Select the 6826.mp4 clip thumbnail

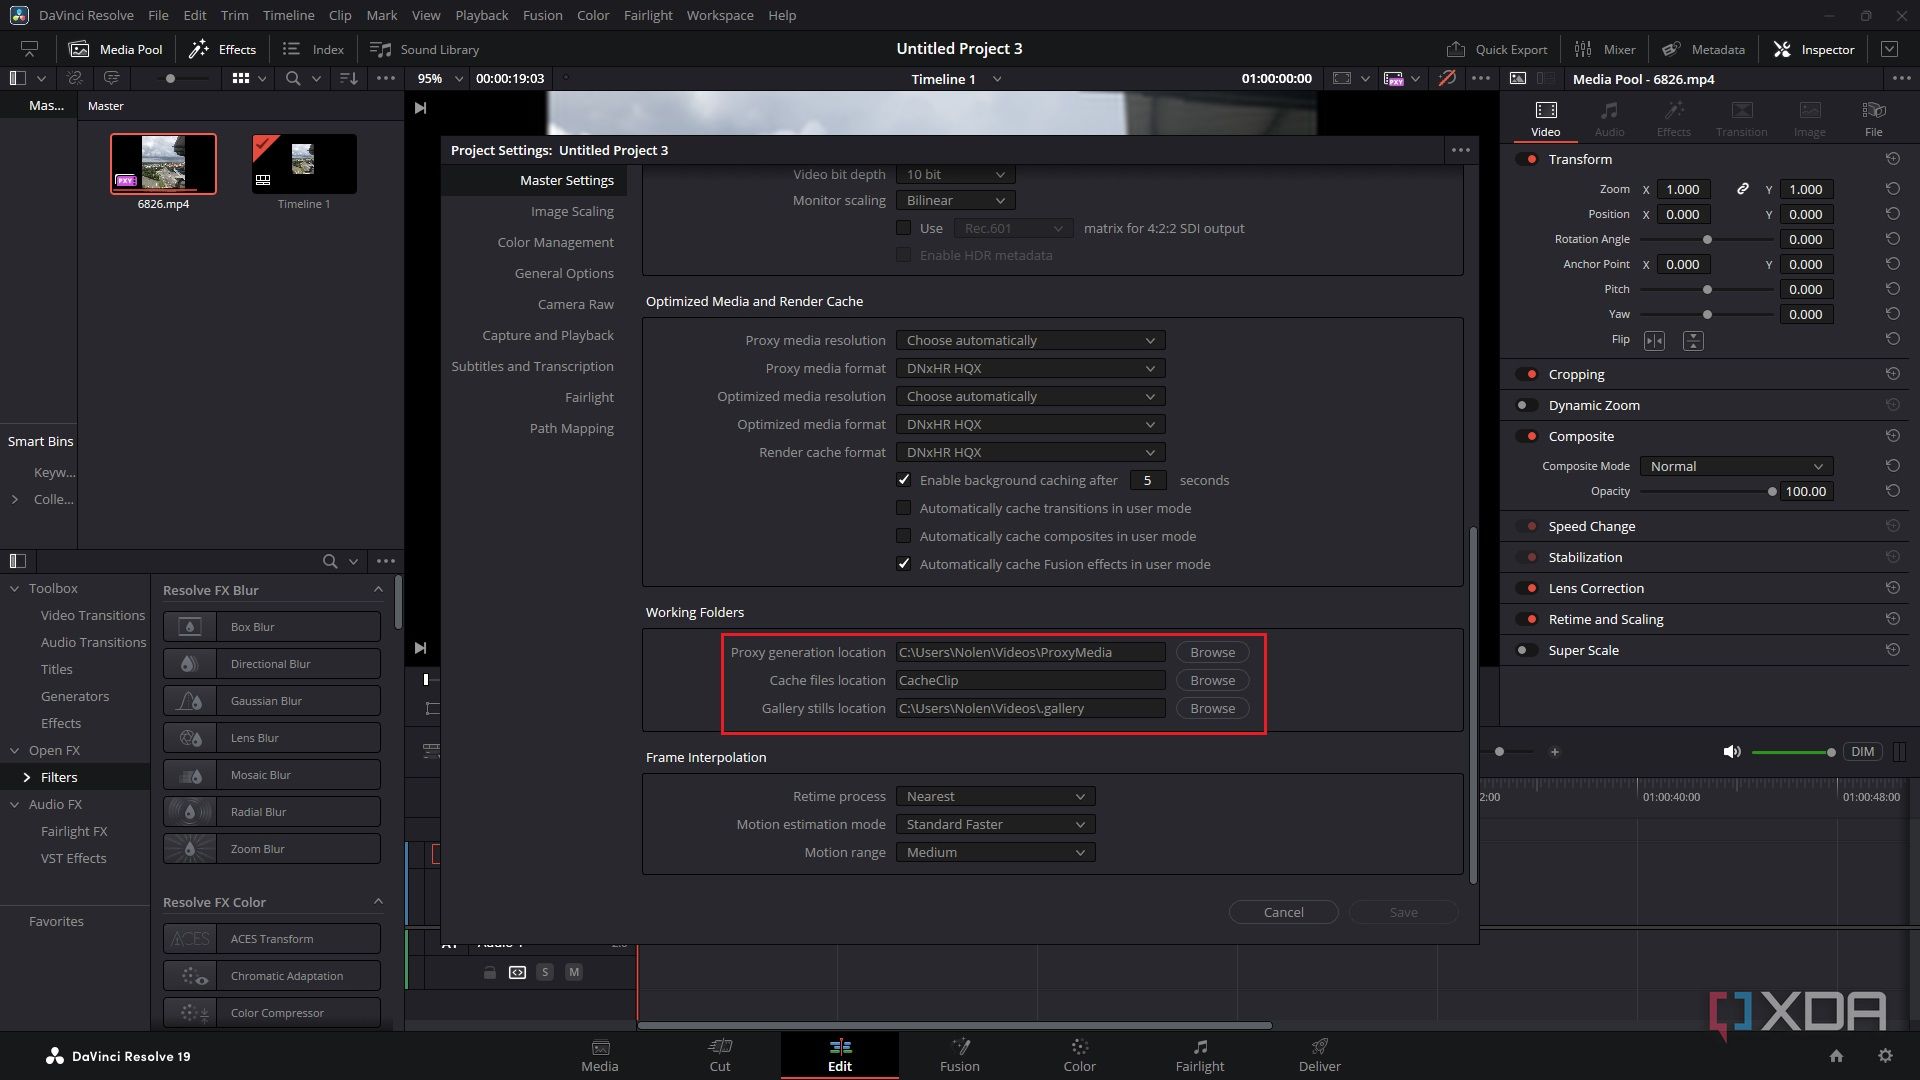point(163,163)
